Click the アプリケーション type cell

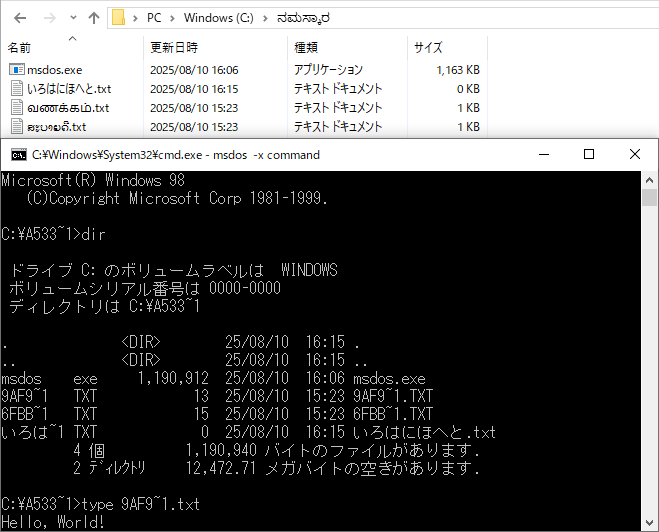click(328, 70)
